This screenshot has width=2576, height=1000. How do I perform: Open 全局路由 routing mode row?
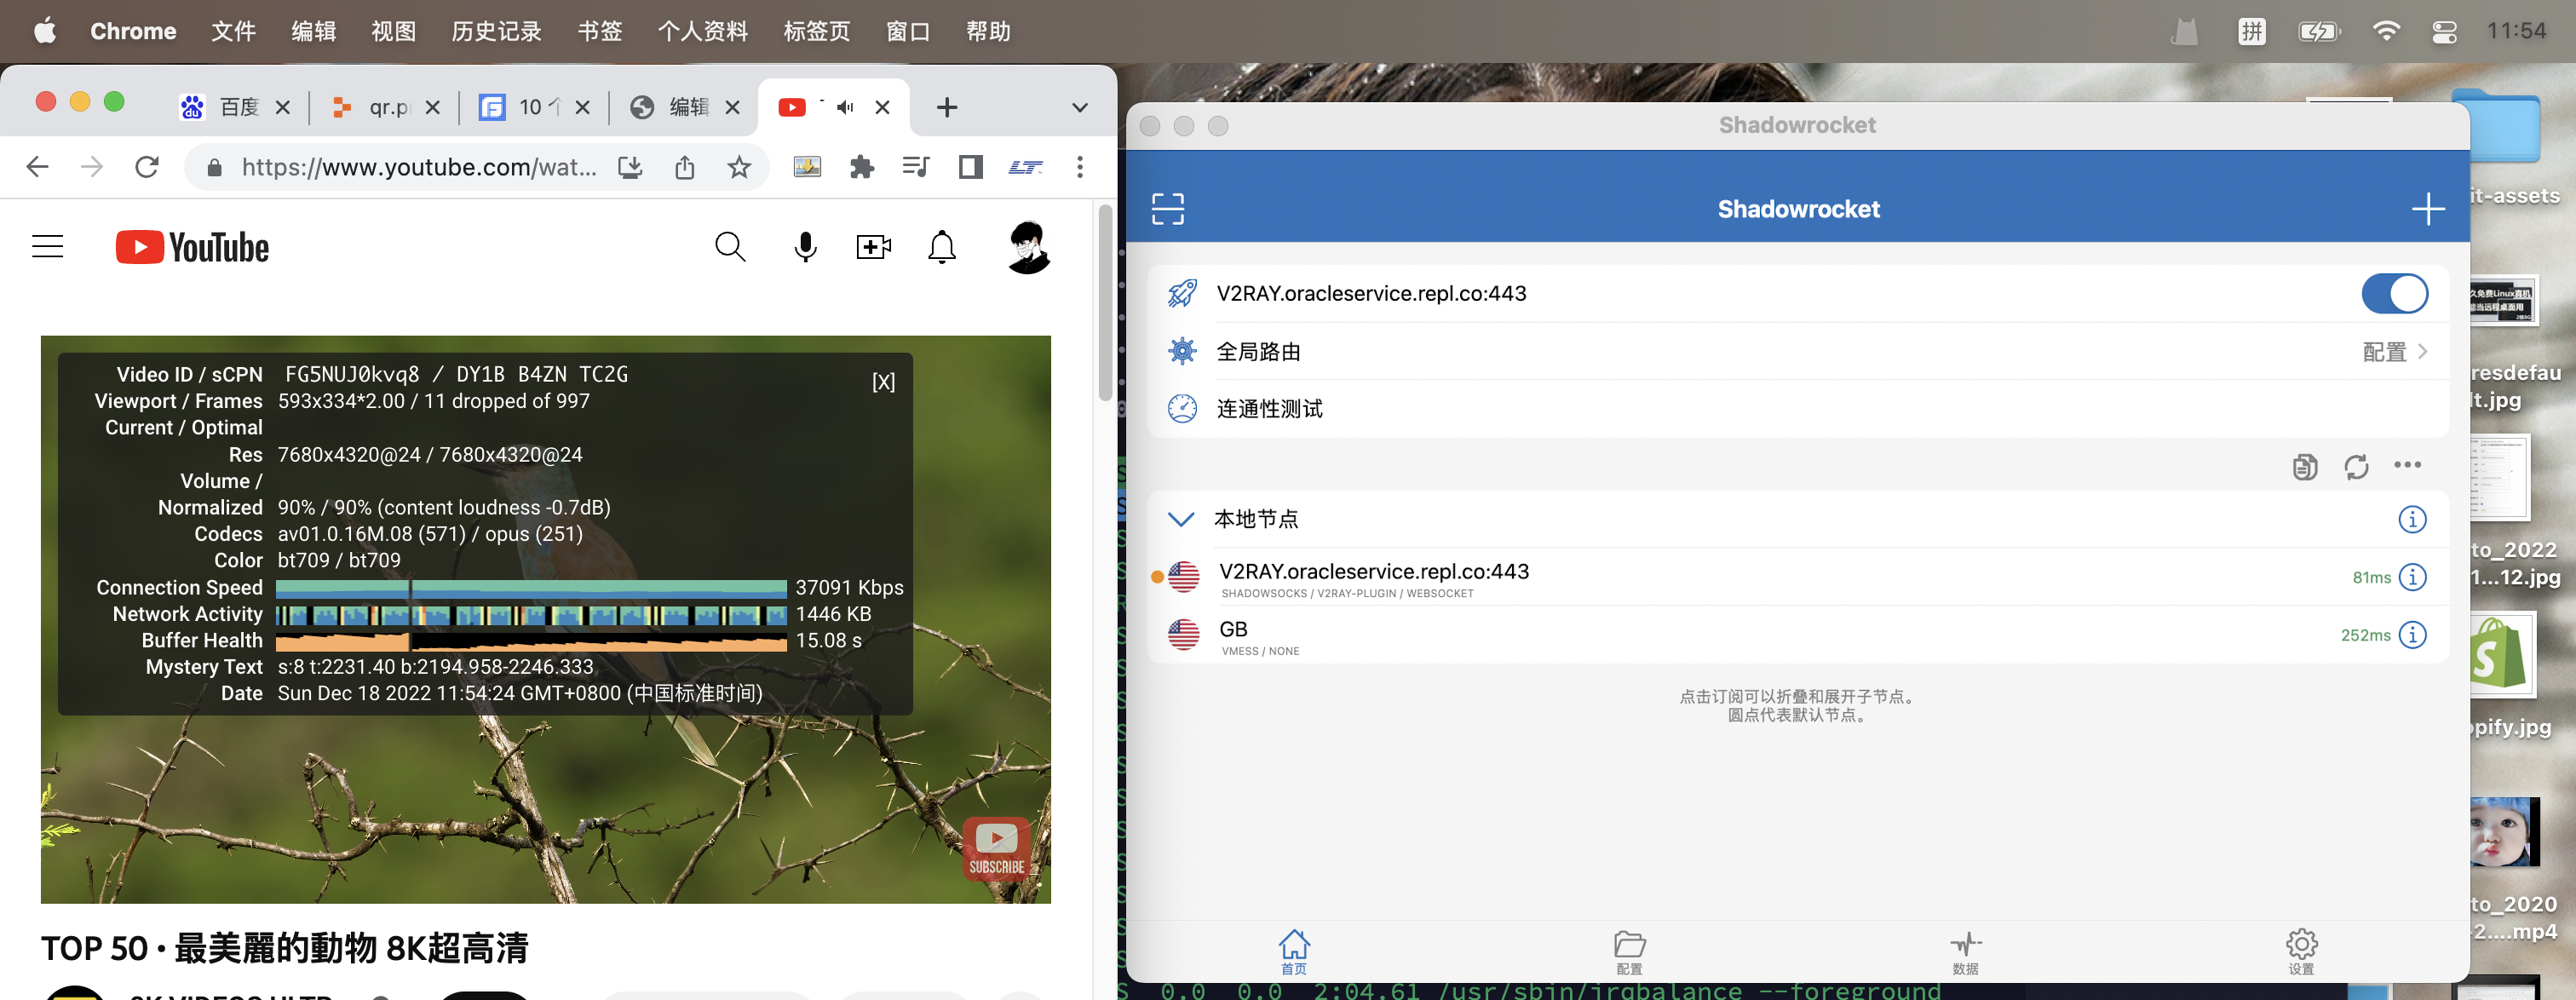tap(1797, 352)
